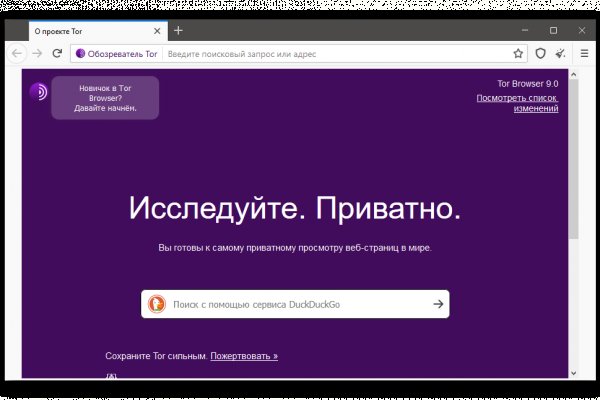Click the DuckDuckGo search input field
Screen dimensions: 600x400
tap(295, 304)
